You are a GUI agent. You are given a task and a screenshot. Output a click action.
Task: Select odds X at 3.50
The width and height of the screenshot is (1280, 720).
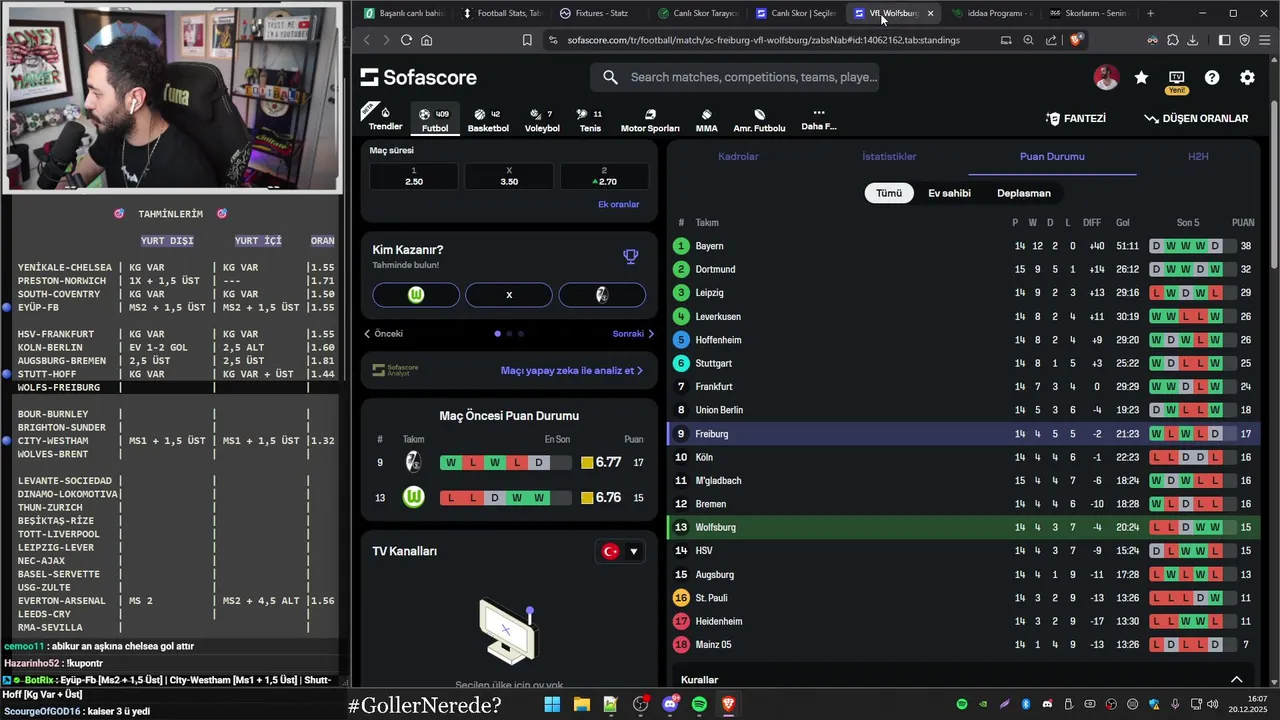509,176
